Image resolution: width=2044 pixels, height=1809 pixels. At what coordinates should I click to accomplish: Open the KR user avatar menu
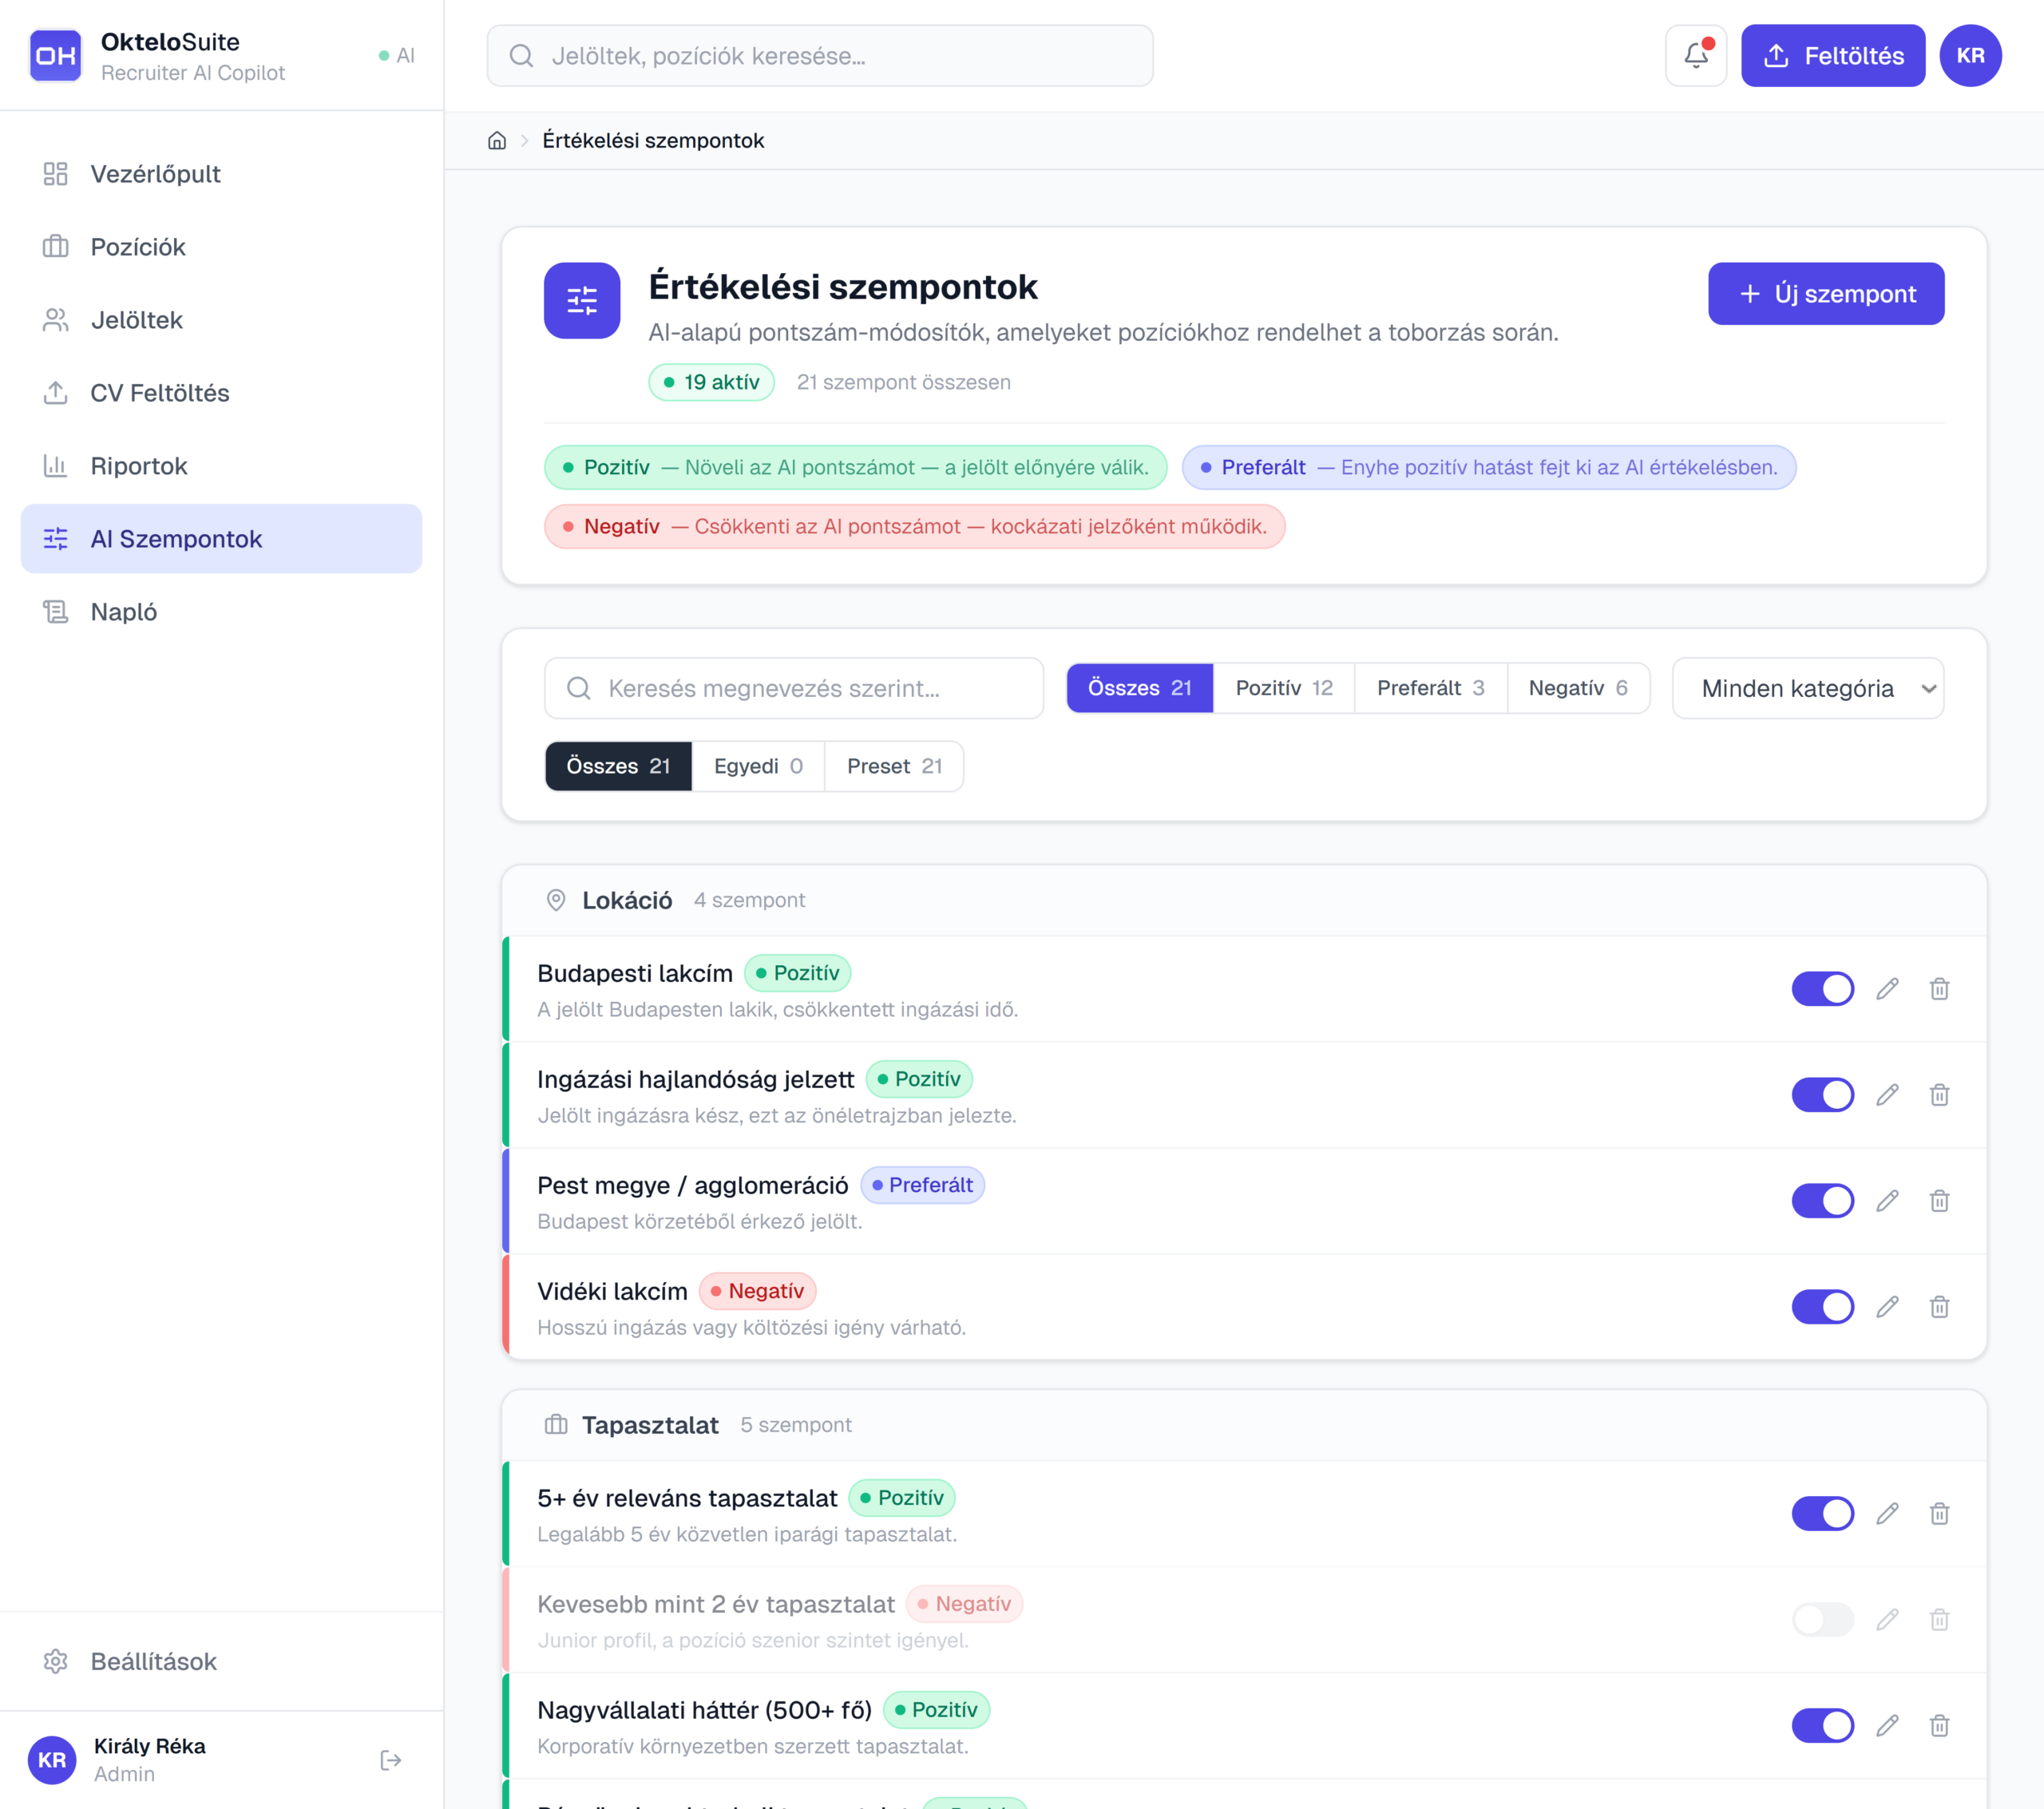[1969, 56]
